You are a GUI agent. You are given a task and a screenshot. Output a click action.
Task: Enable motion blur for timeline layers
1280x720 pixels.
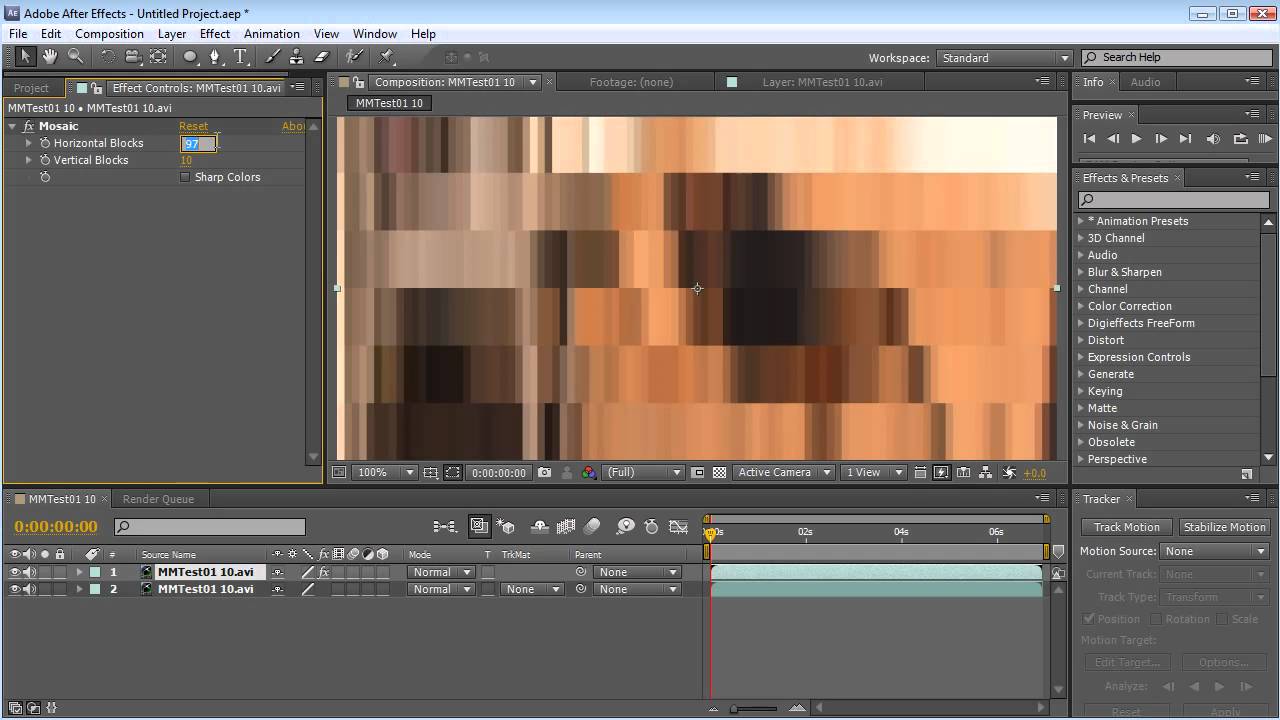pos(592,526)
